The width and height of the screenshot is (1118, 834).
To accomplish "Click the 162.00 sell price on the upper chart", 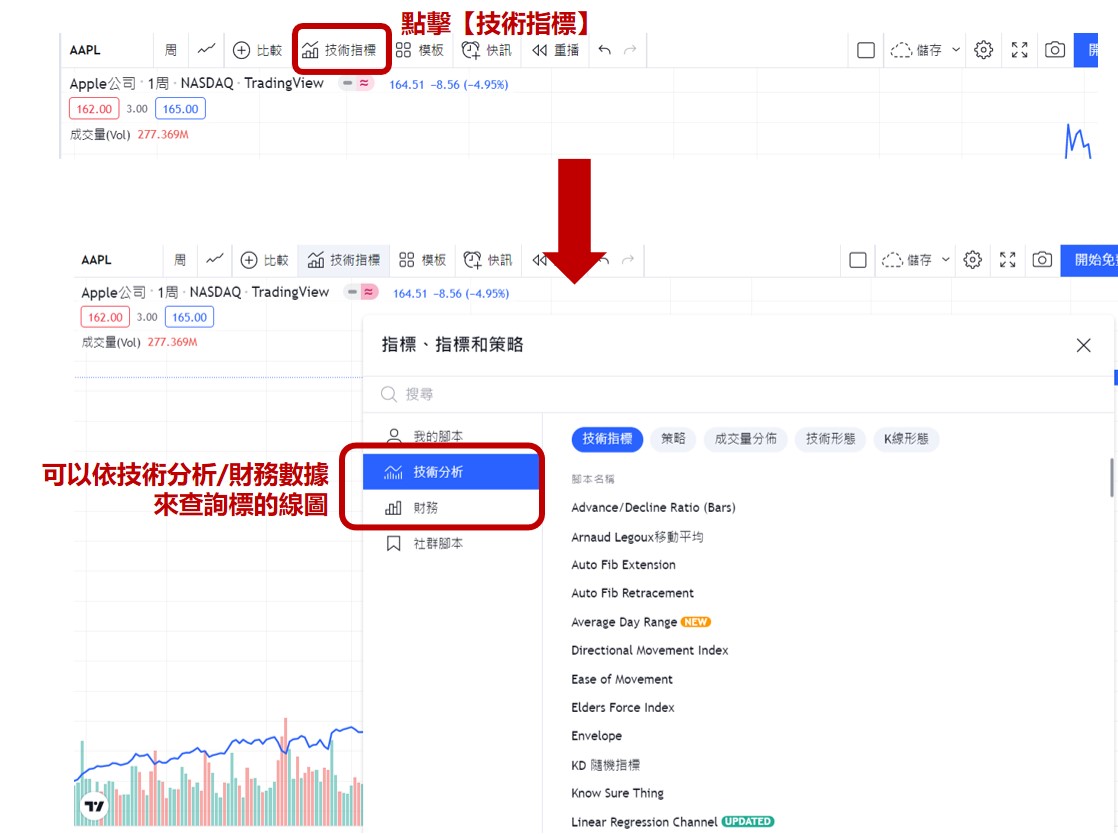I will point(94,109).
